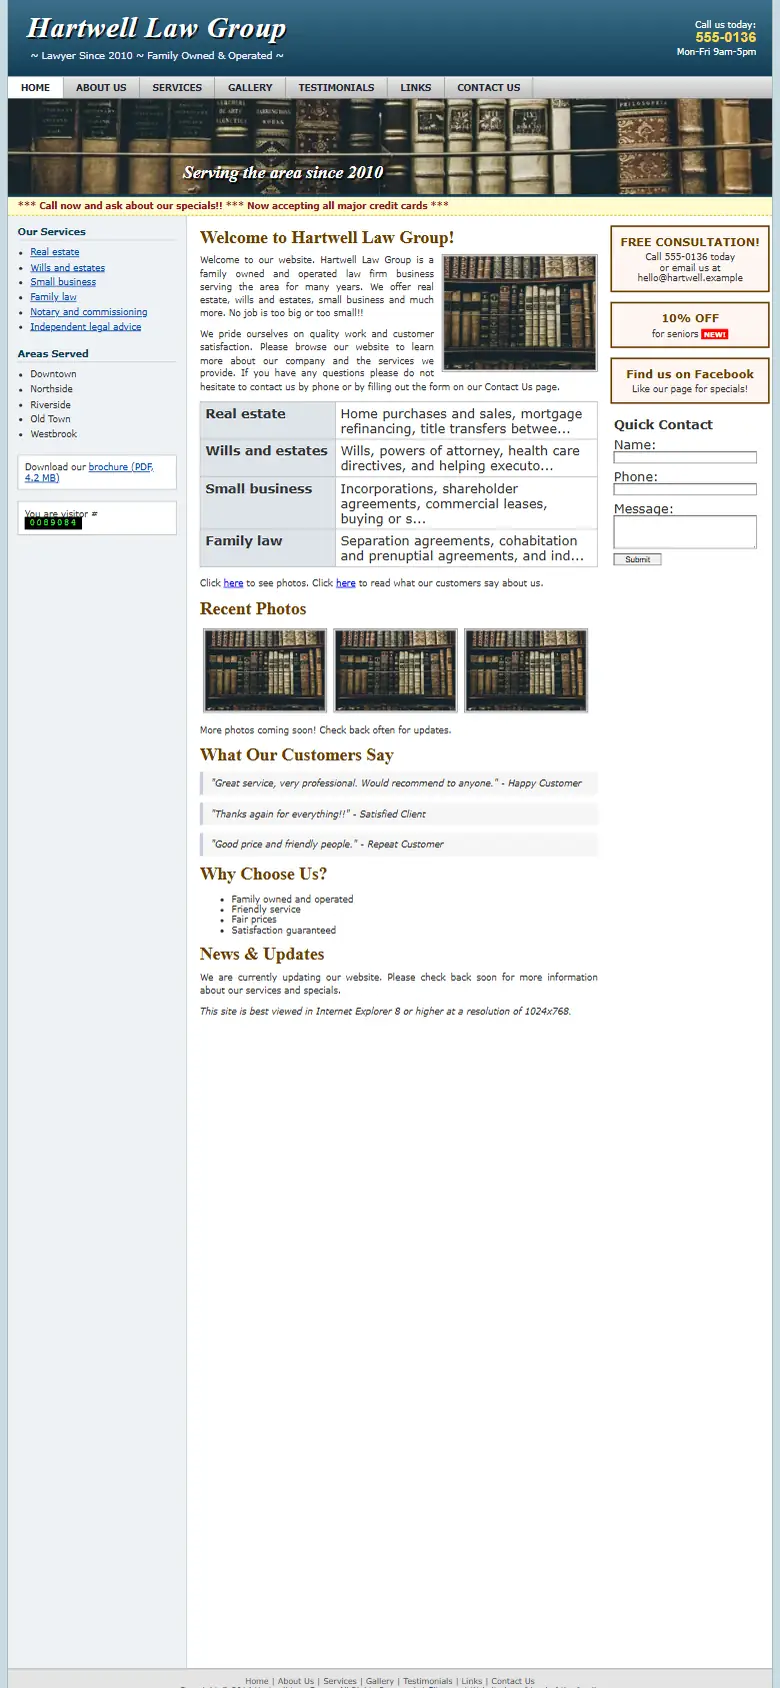Open the middle Recent Photos thumbnail
Screen dimensions: 780x1688
click(395, 670)
